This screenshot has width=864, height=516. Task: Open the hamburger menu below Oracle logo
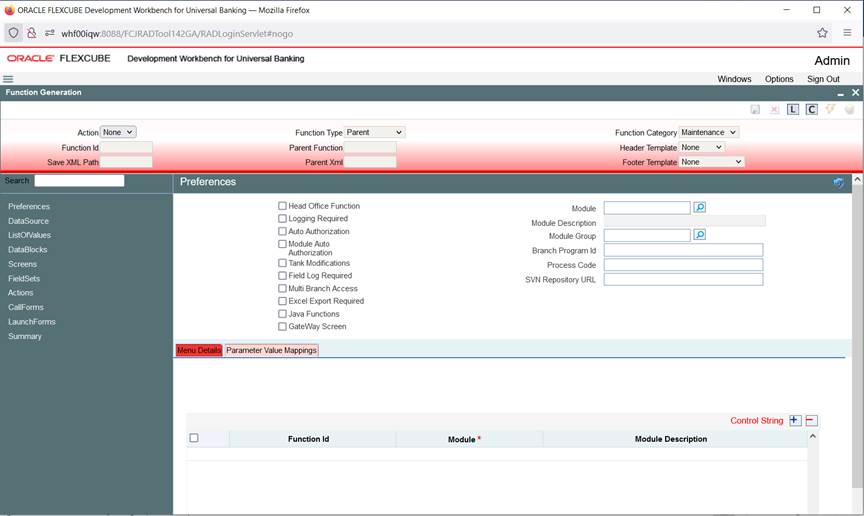[8, 79]
